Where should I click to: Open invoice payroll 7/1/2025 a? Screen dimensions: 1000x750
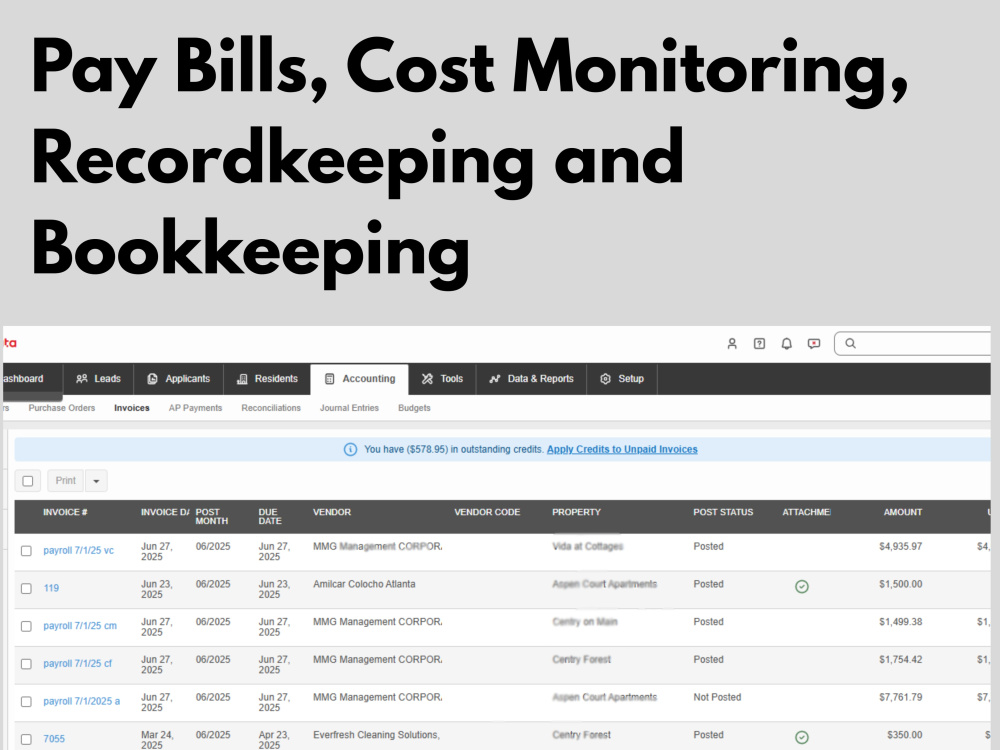click(82, 701)
